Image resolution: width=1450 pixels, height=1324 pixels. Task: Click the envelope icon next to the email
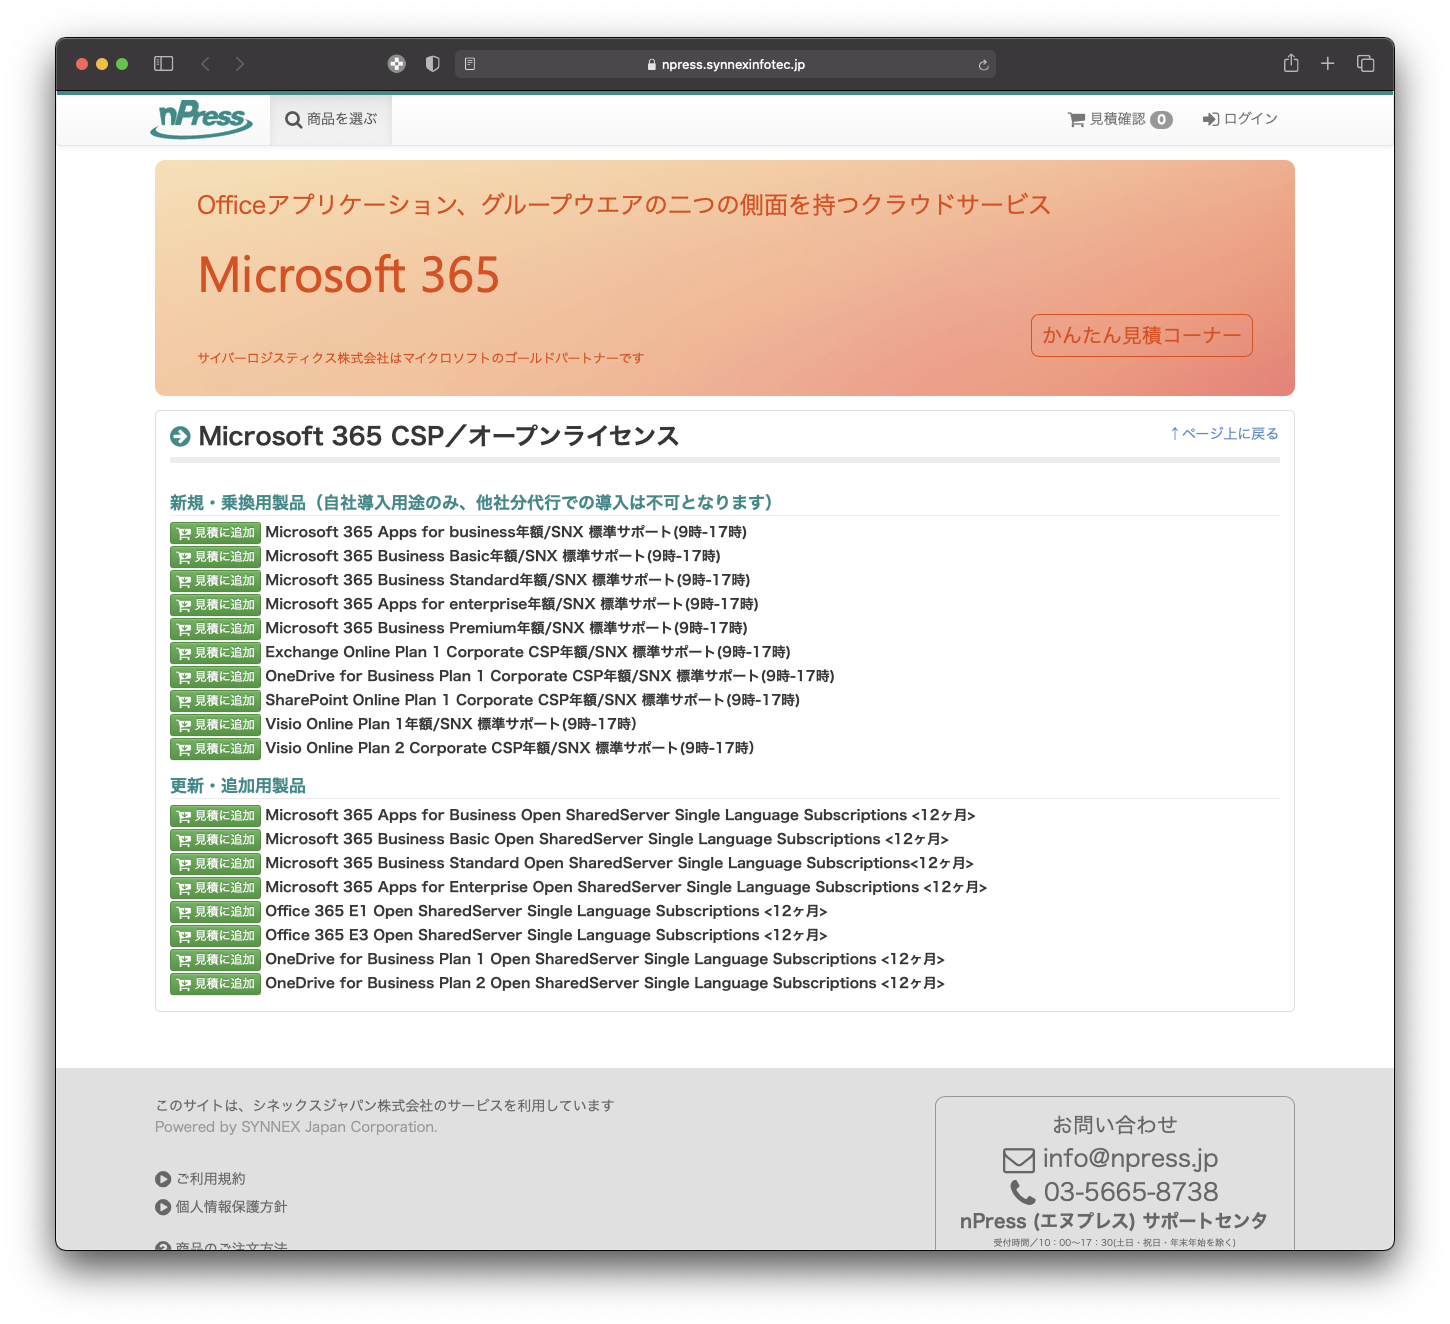click(1019, 1160)
